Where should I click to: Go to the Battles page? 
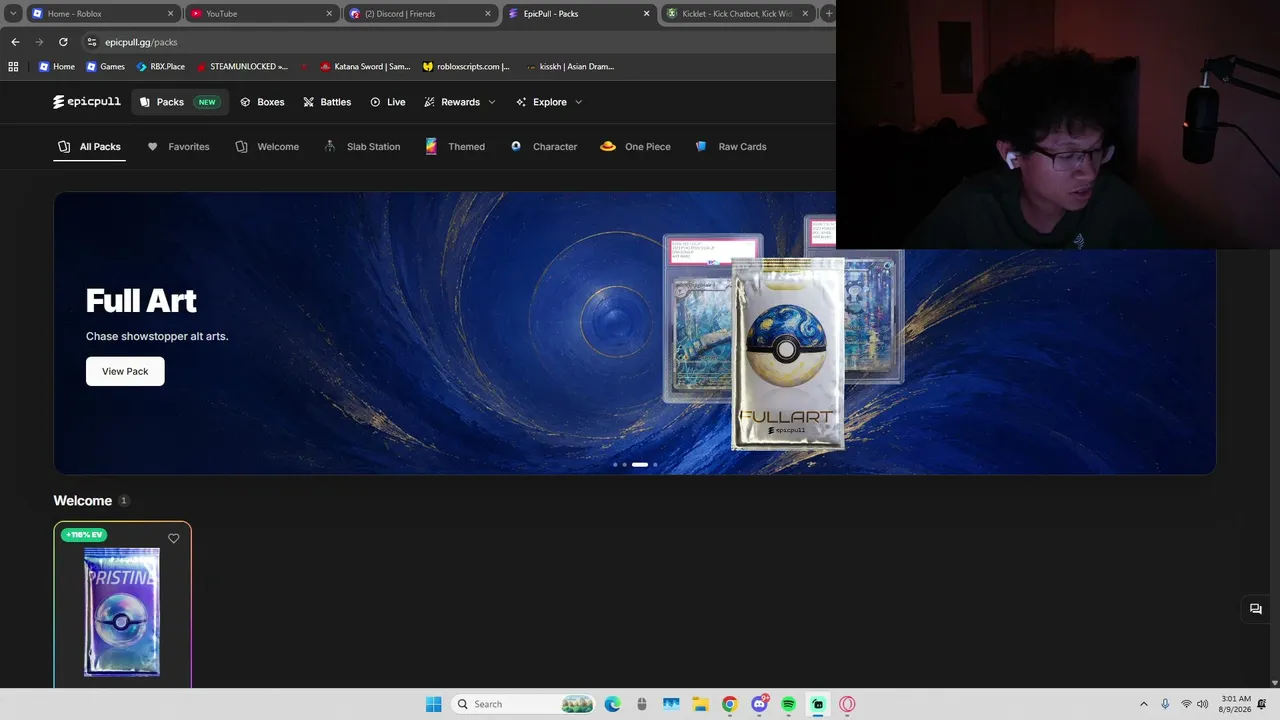[x=327, y=102]
